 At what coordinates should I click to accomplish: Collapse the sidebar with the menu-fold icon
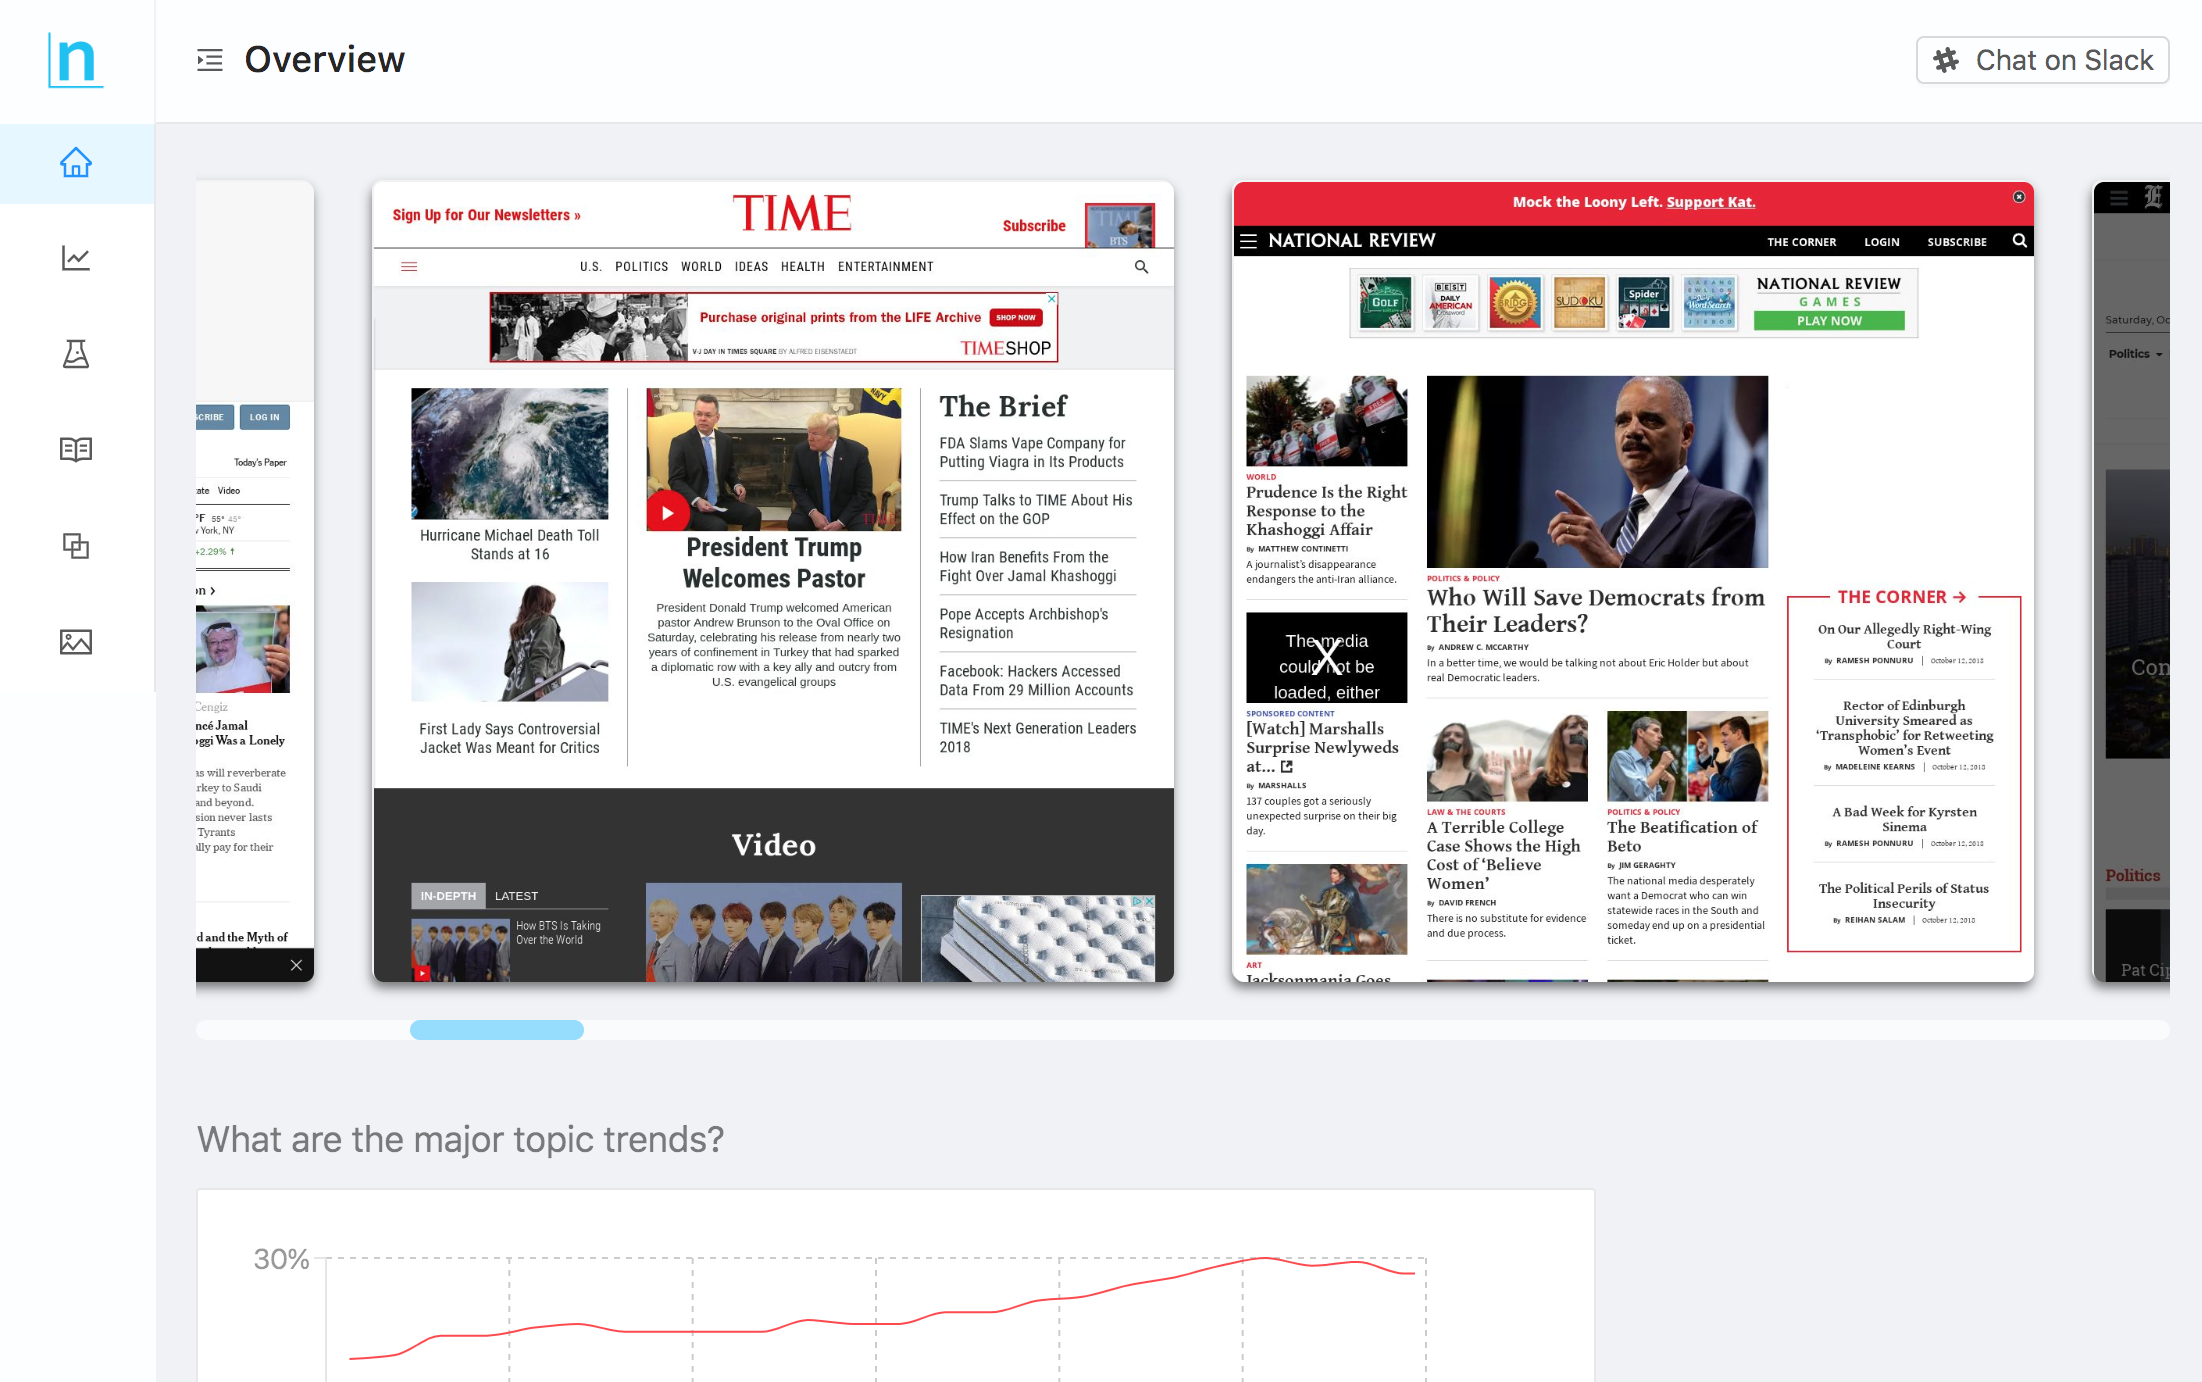point(210,60)
